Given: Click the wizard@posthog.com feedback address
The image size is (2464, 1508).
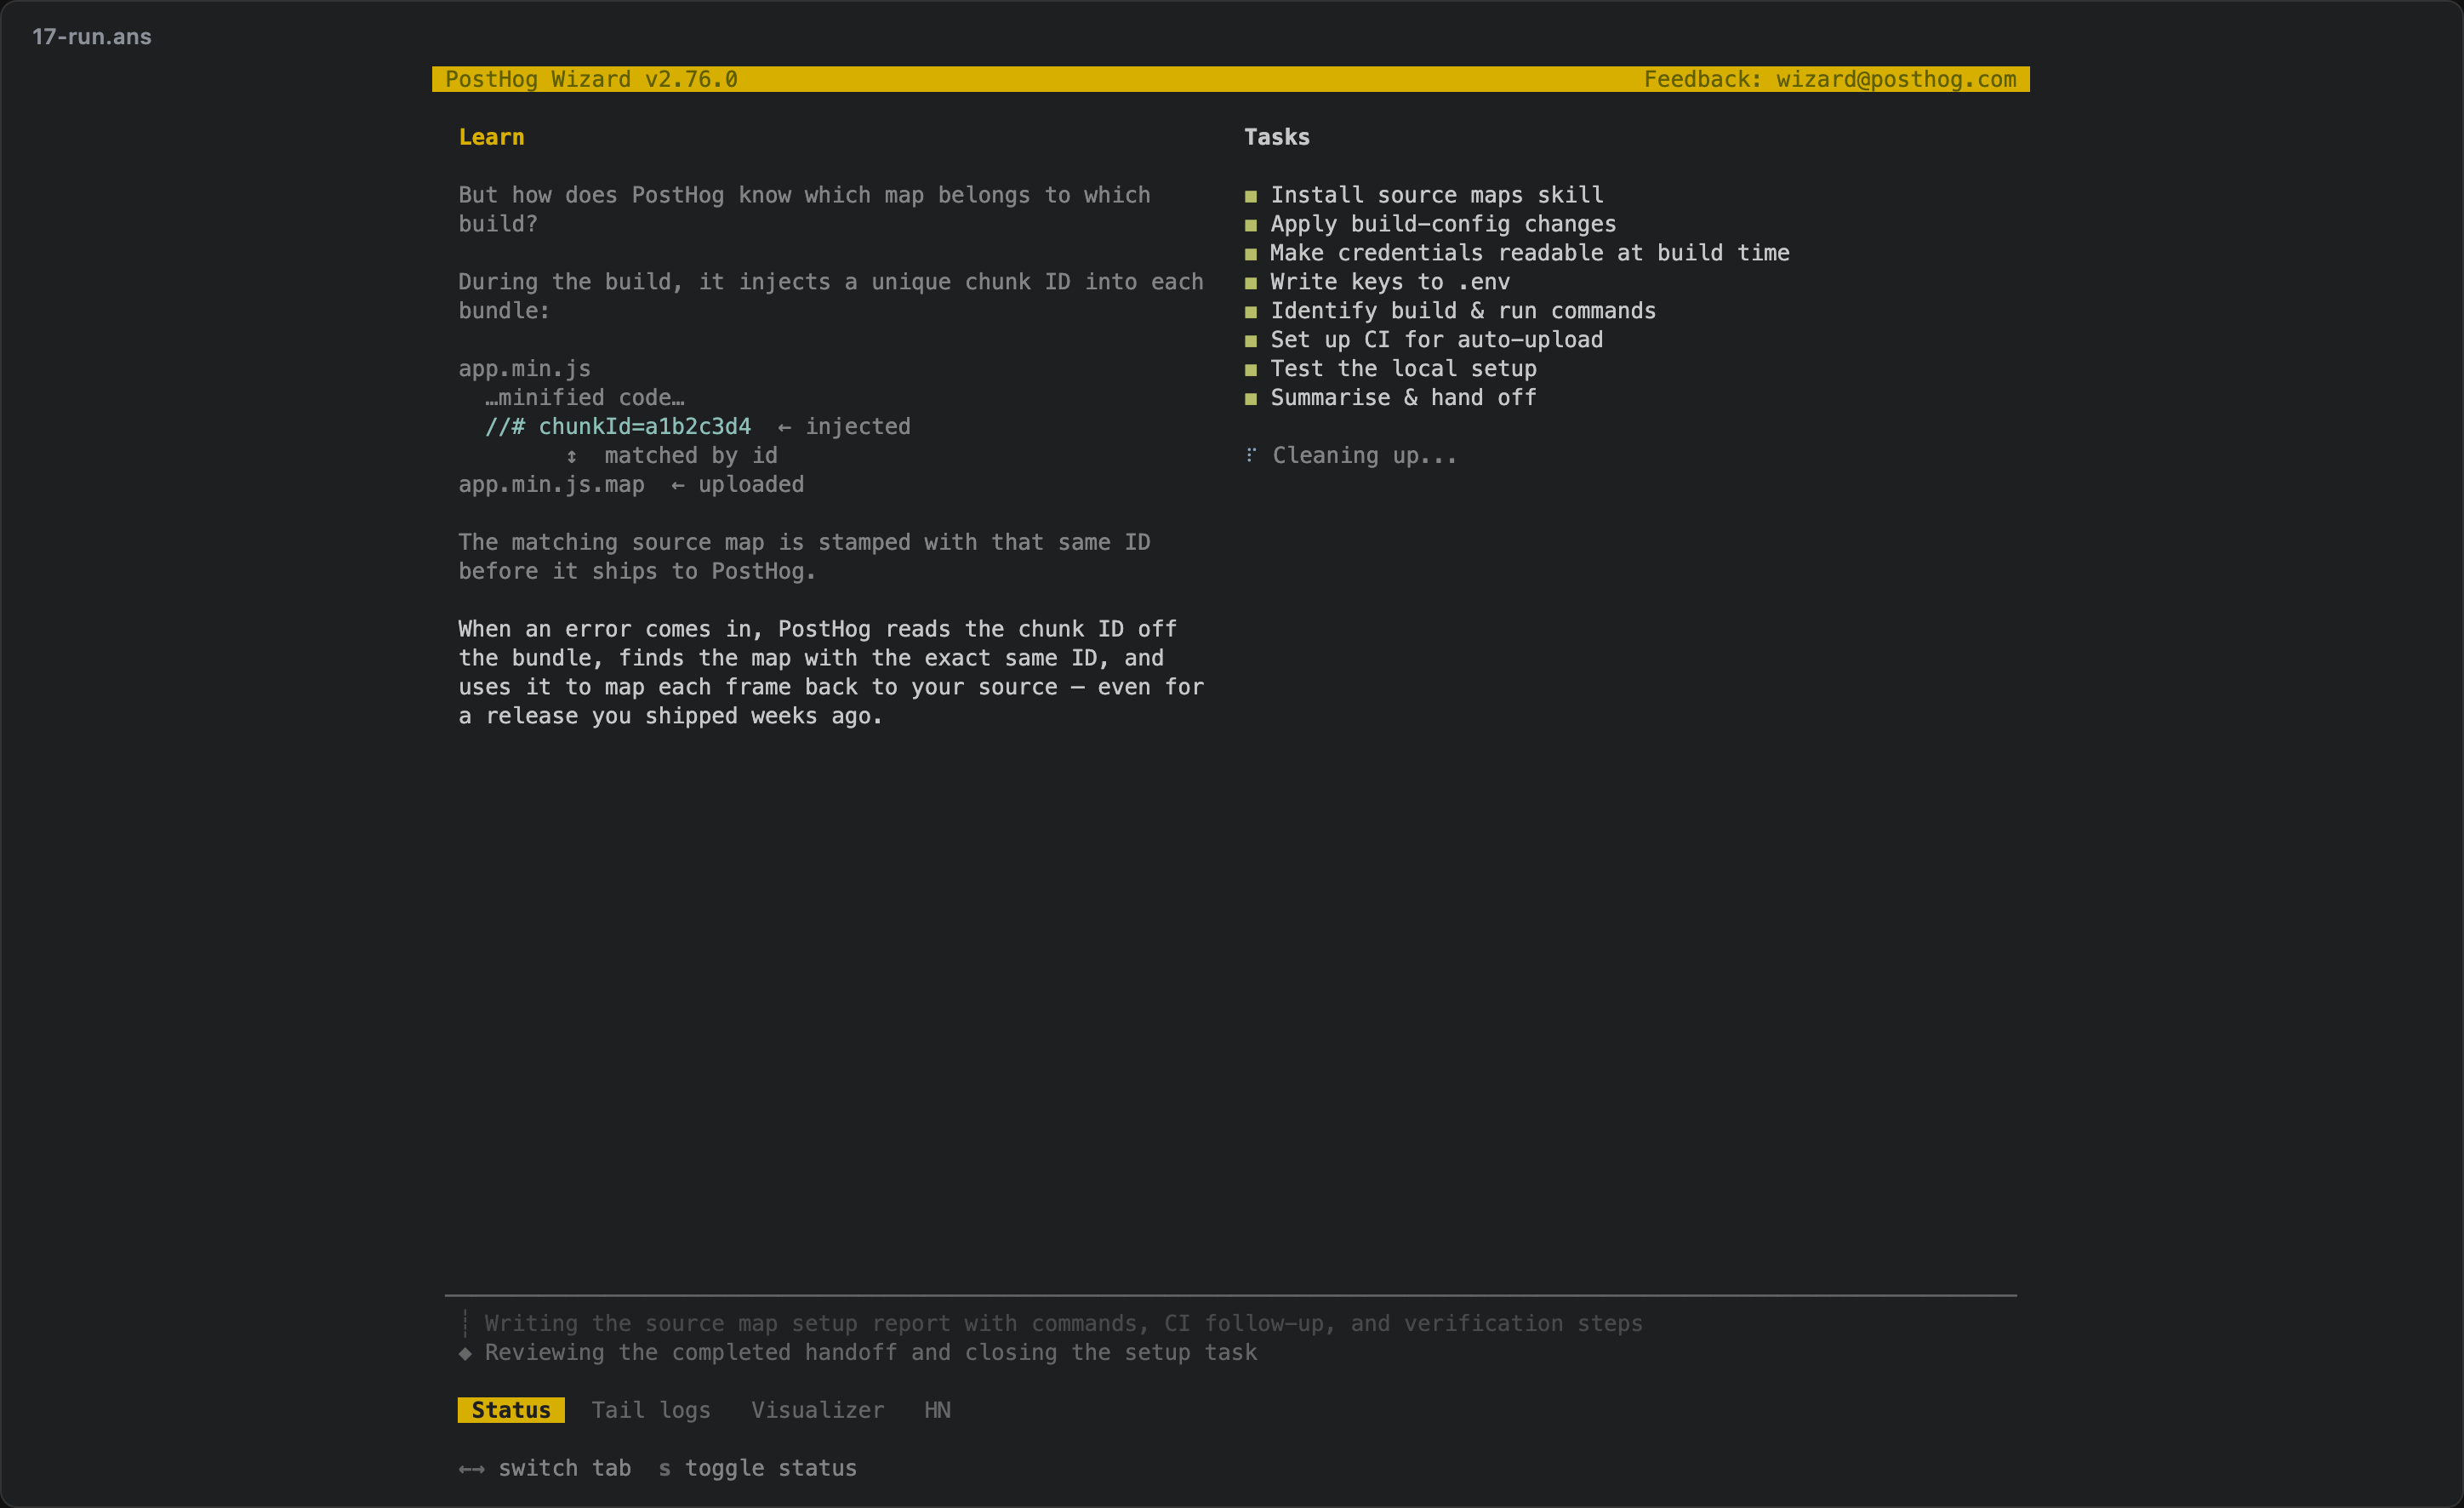Looking at the screenshot, I should (1896, 79).
